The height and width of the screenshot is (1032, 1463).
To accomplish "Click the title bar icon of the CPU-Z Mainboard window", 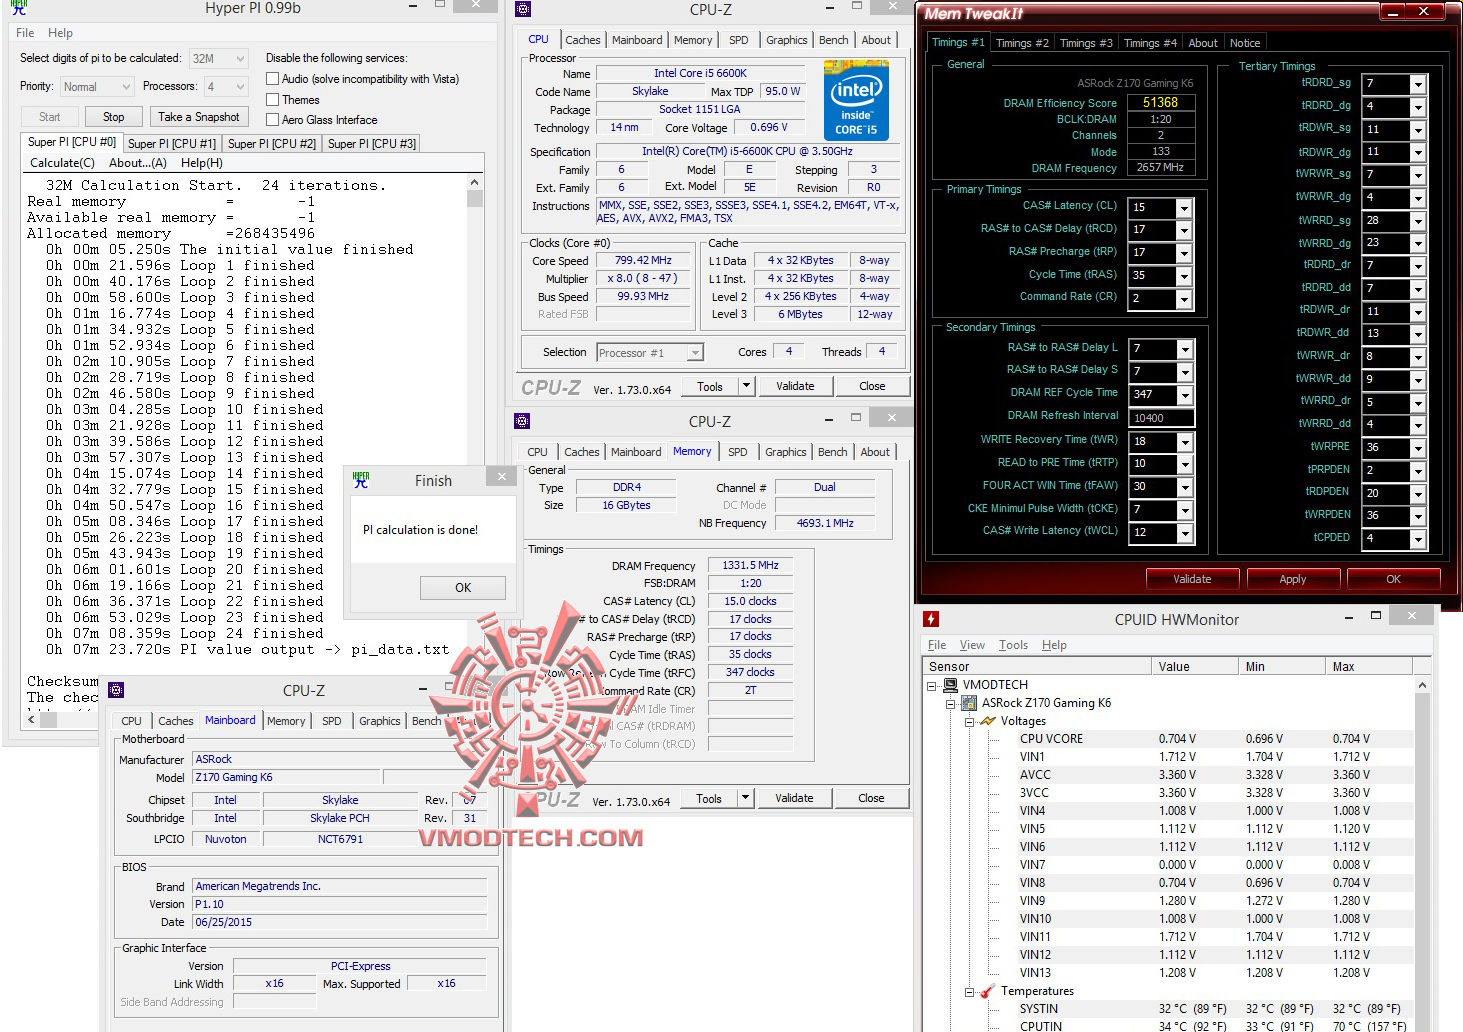I will point(116,690).
